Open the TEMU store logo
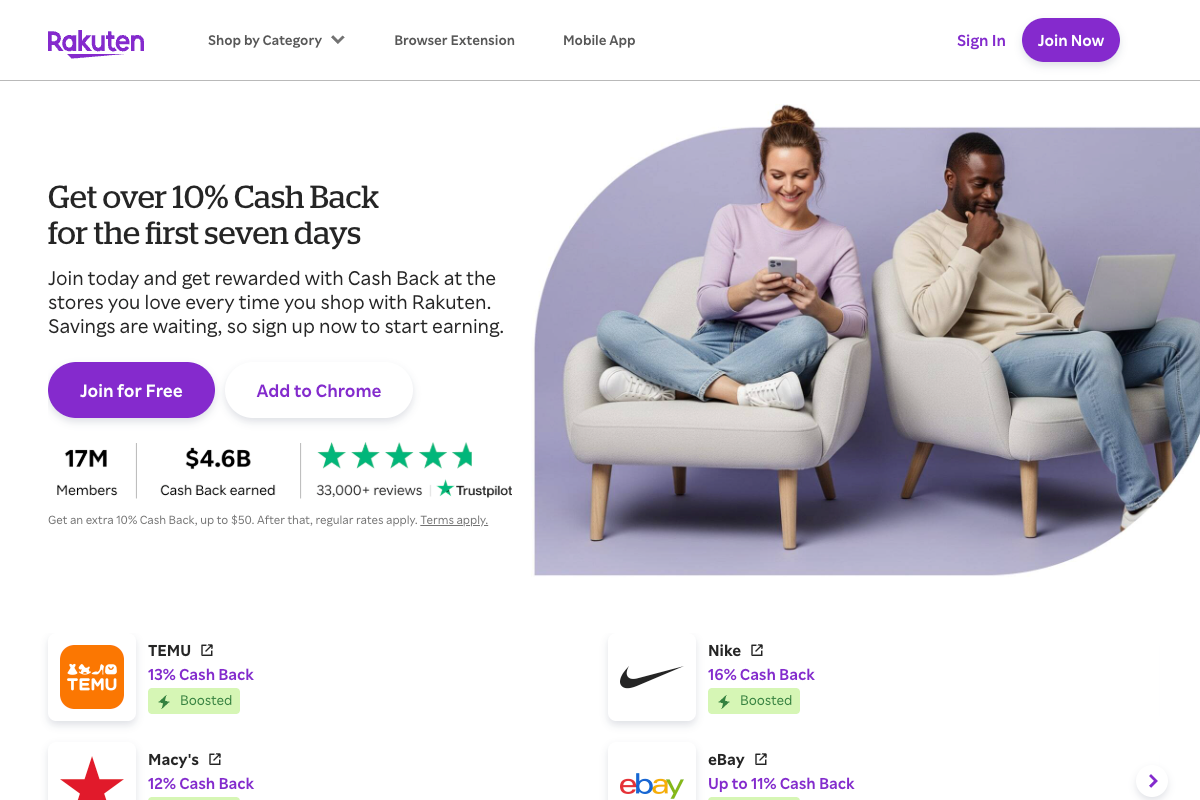The height and width of the screenshot is (800, 1200). 92,677
